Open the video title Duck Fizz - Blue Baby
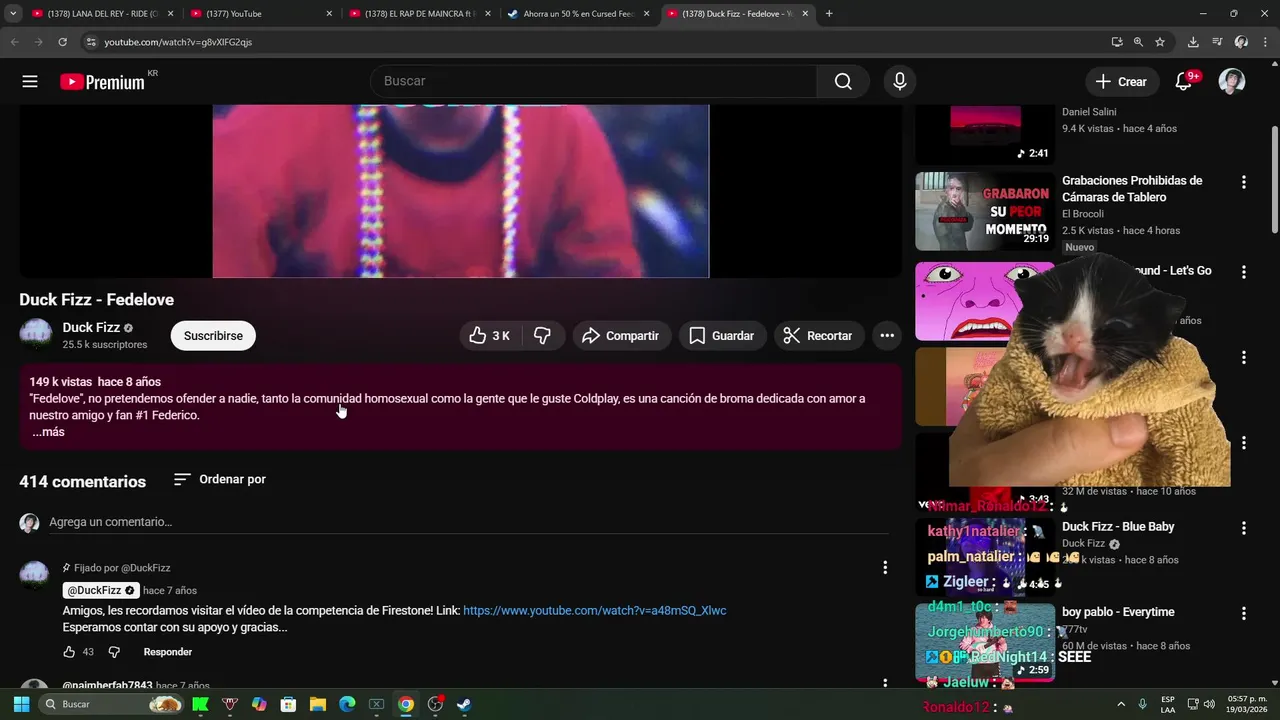This screenshot has width=1280, height=720. (x=1118, y=527)
